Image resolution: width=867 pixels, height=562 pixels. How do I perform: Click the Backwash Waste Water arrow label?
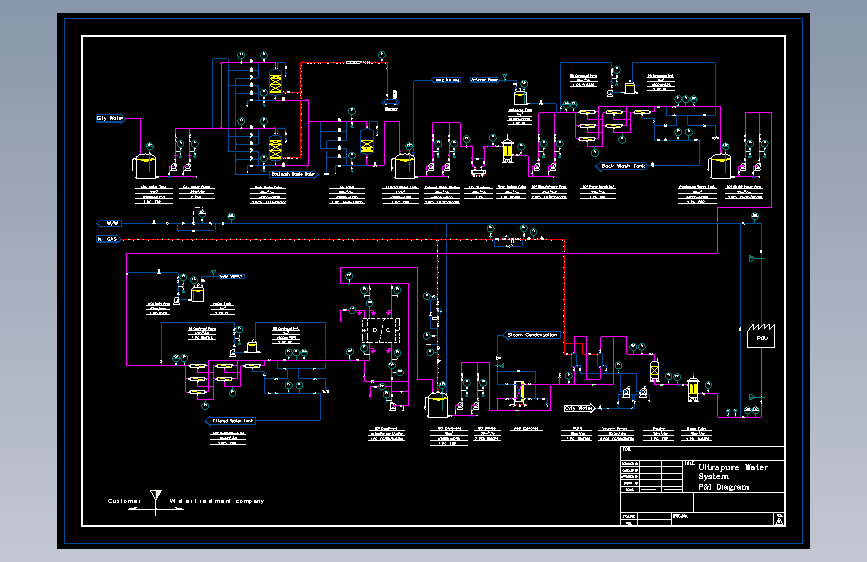click(294, 174)
